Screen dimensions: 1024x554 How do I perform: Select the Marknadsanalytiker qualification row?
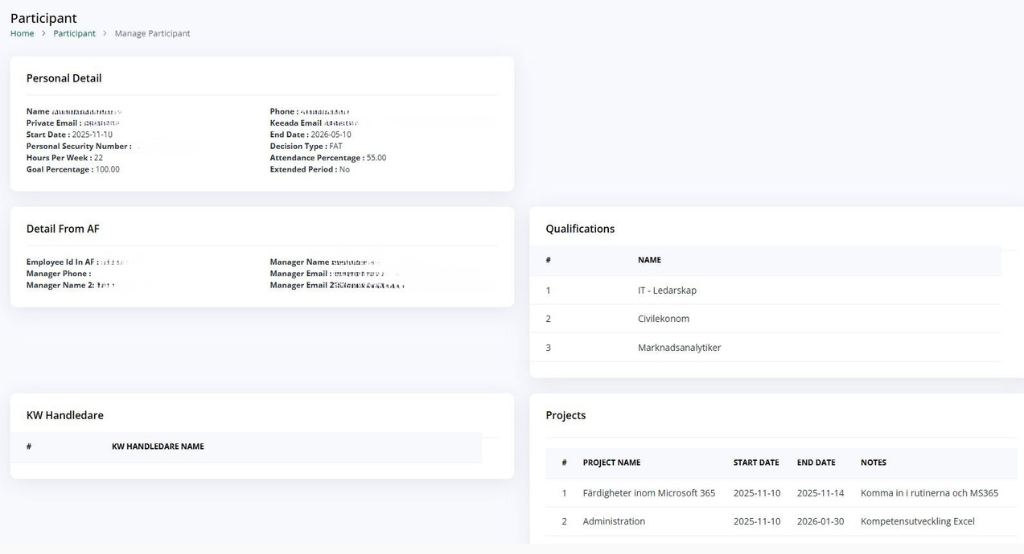679,348
